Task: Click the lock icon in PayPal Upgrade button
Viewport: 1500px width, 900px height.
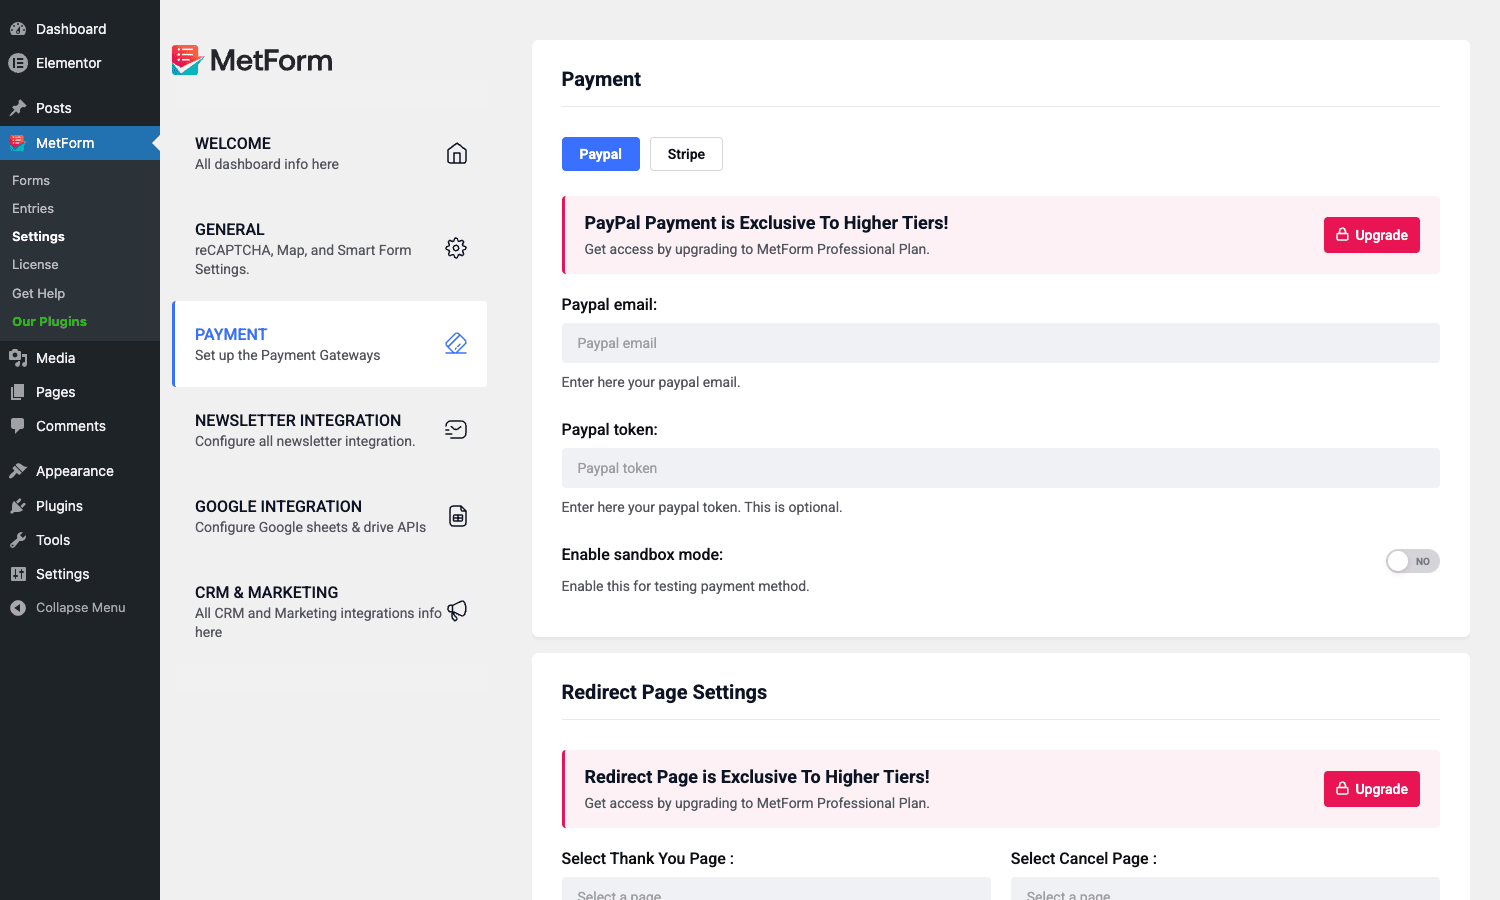Action: pos(1342,234)
